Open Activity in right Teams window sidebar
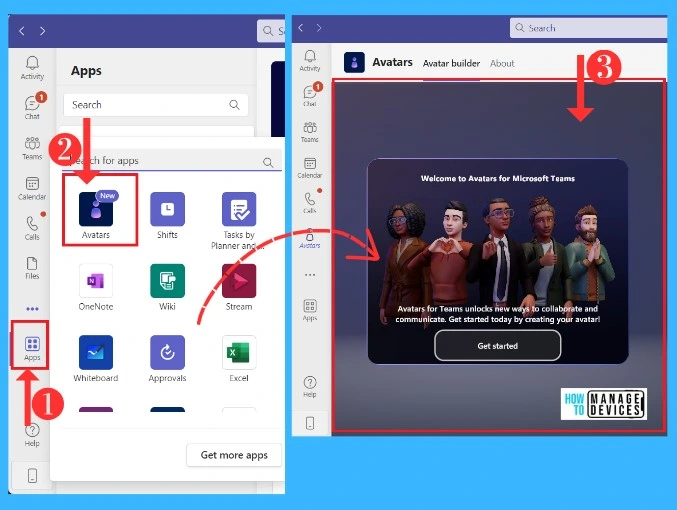Viewport: 677px width, 510px height. pyautogui.click(x=310, y=60)
